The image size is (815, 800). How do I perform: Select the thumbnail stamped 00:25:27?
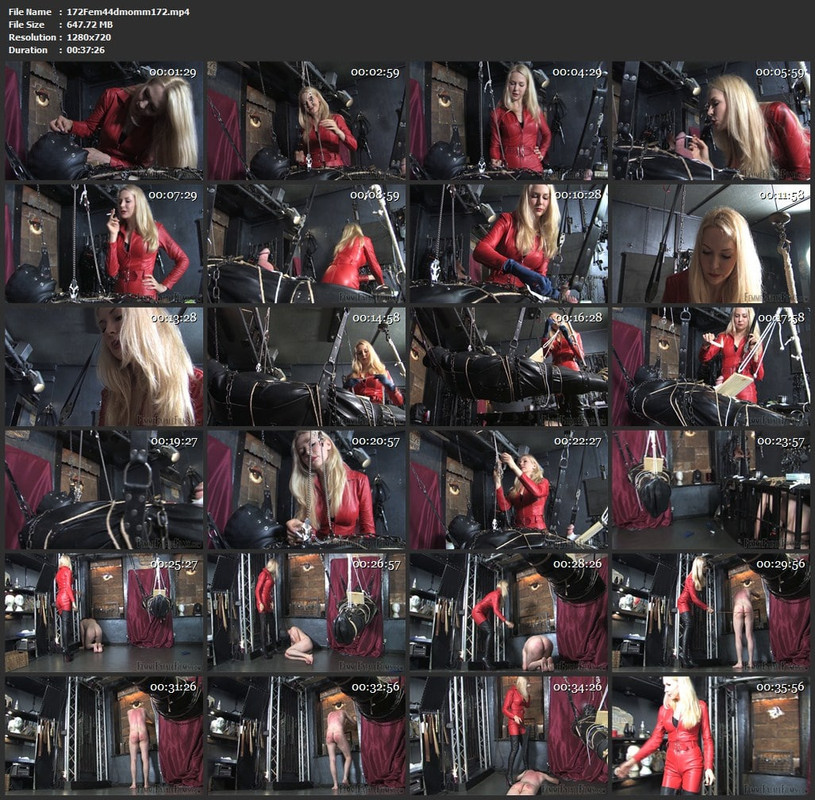[x=104, y=612]
